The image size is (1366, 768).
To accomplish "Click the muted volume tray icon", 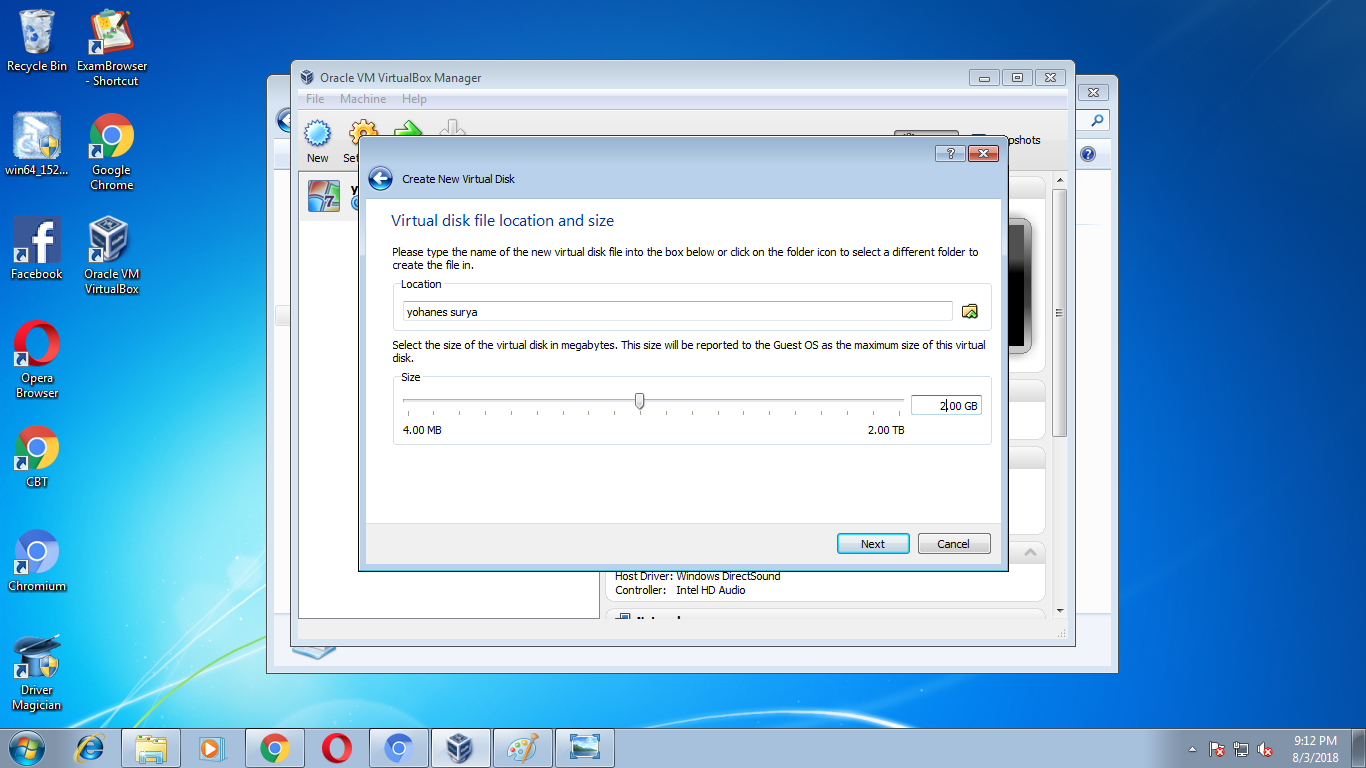I will 1265,749.
